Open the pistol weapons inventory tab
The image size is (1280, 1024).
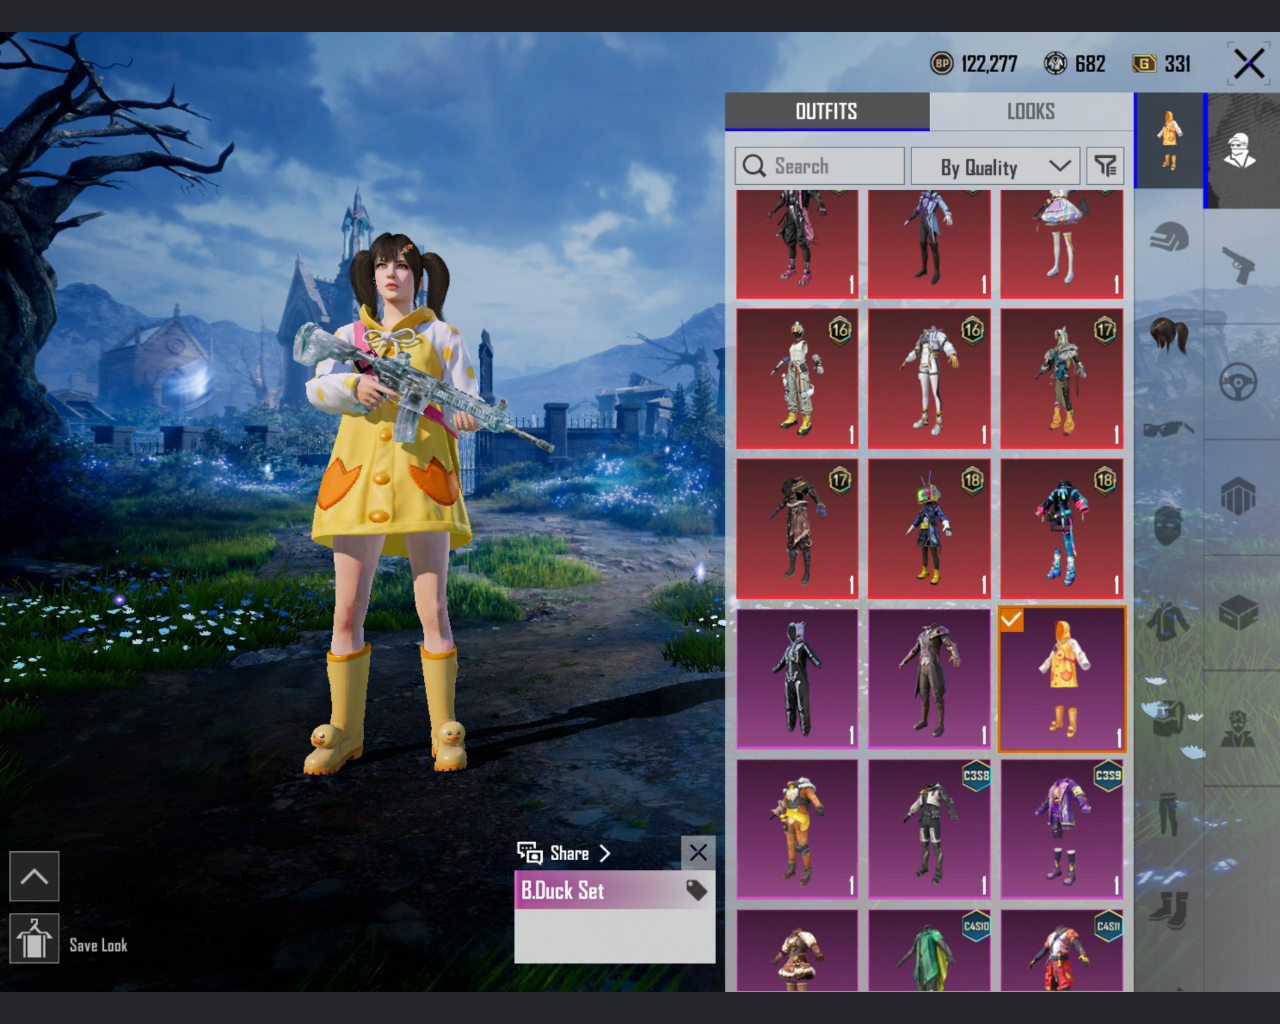1238,266
